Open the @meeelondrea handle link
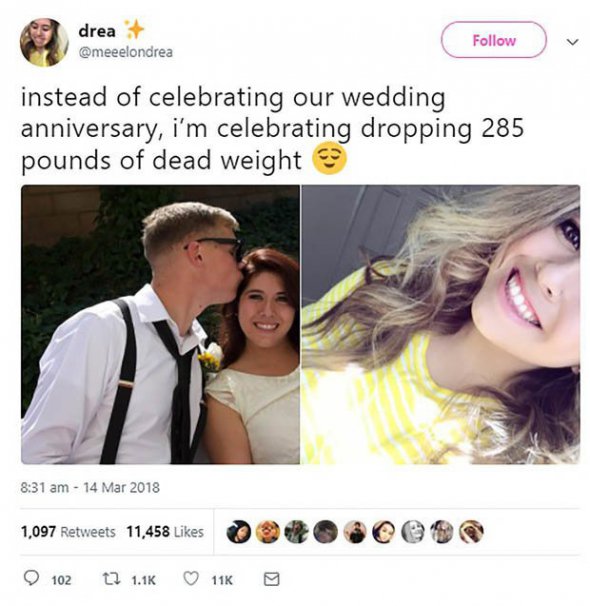590x606 pixels. [126, 52]
